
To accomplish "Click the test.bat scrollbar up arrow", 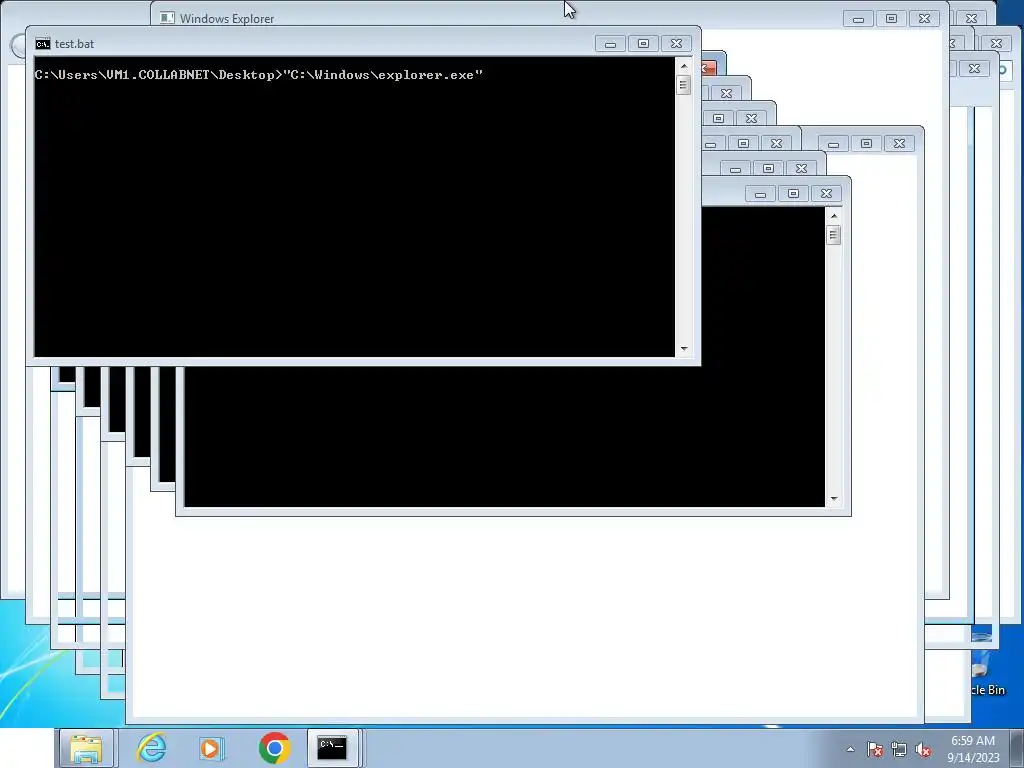I will [684, 66].
